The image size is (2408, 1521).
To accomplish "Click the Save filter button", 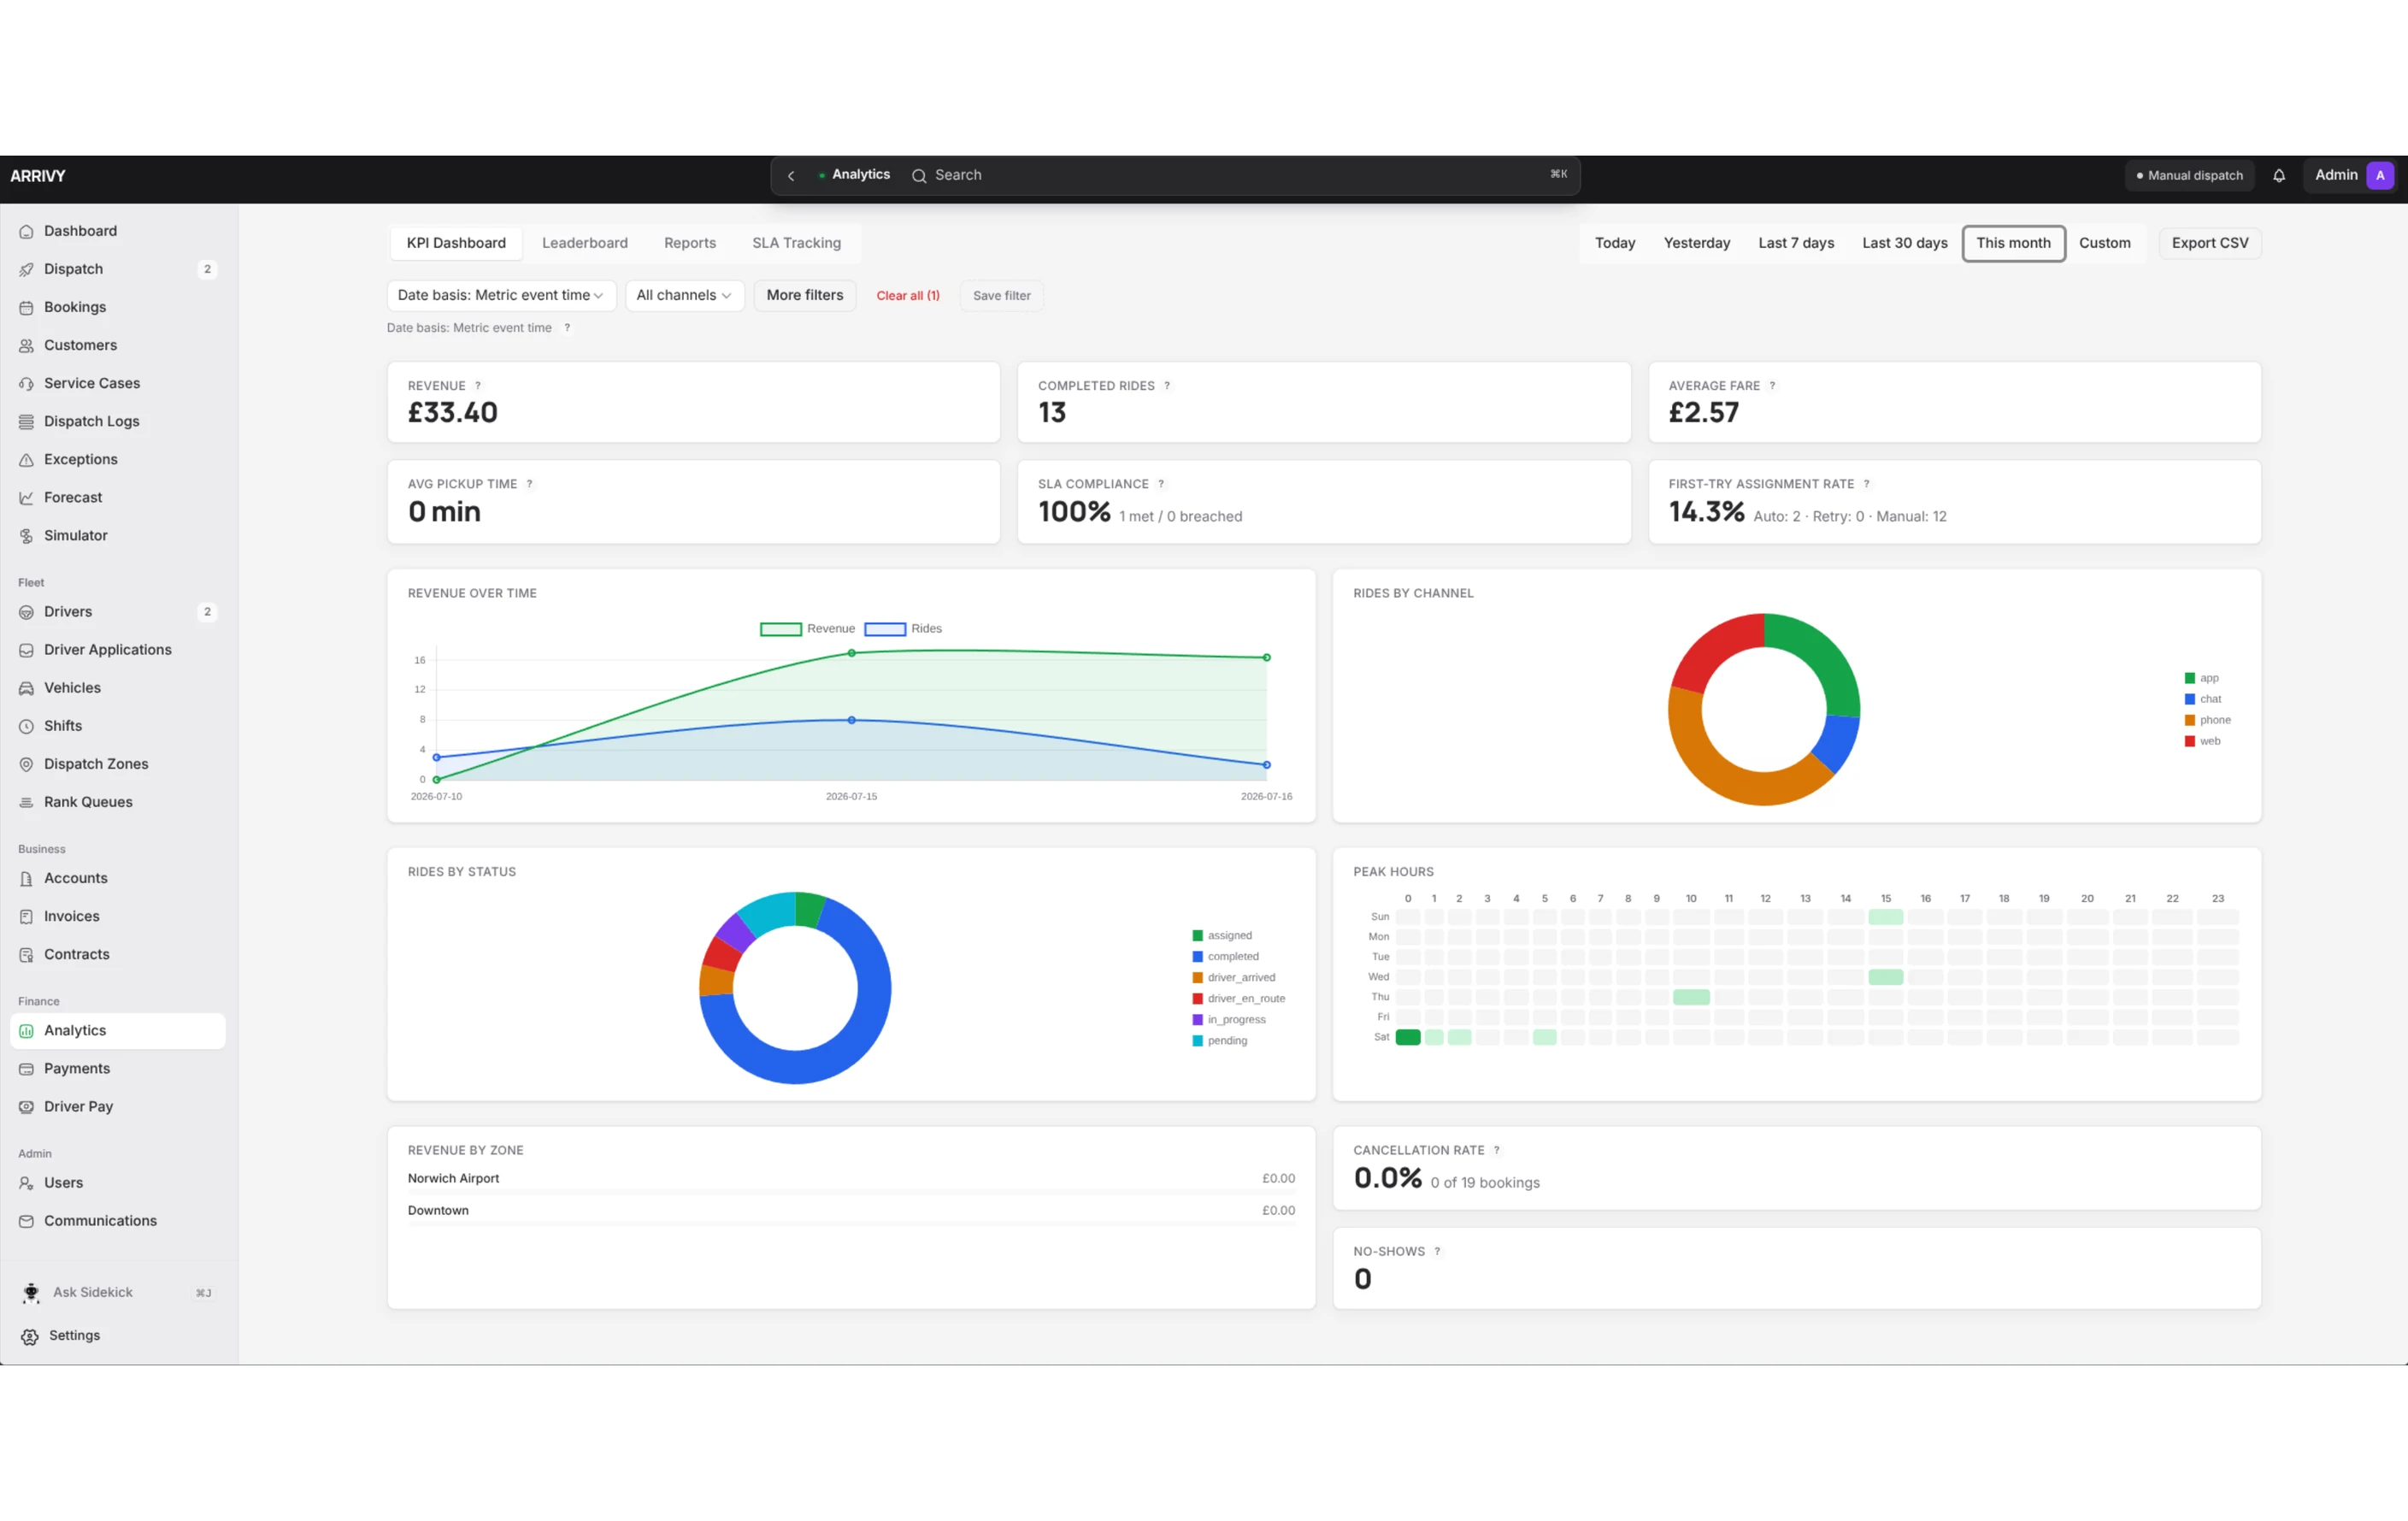I will click(1001, 296).
